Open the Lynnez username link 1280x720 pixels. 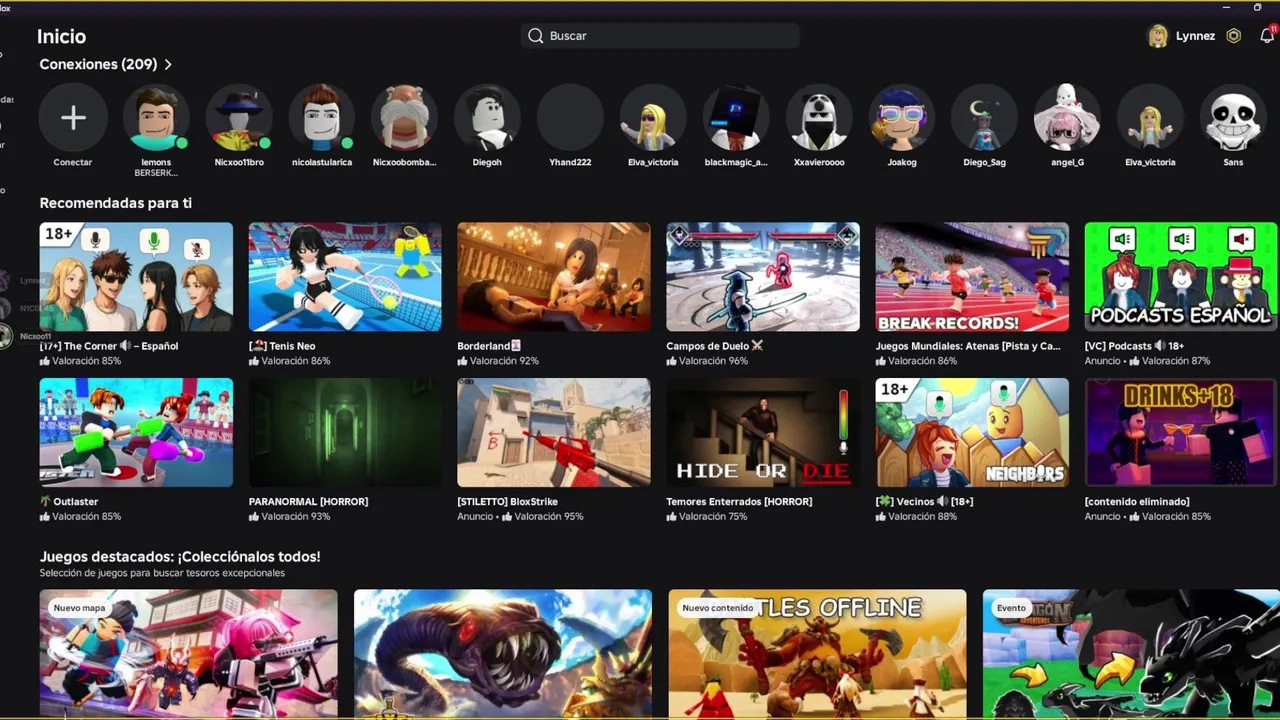pyautogui.click(x=1196, y=36)
